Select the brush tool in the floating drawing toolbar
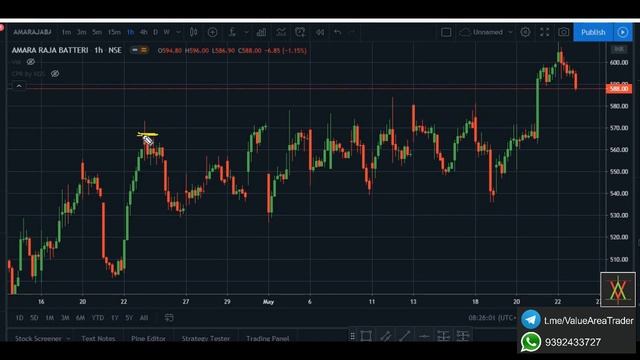Image resolution: width=640 pixels, height=360 pixels. coord(385,336)
